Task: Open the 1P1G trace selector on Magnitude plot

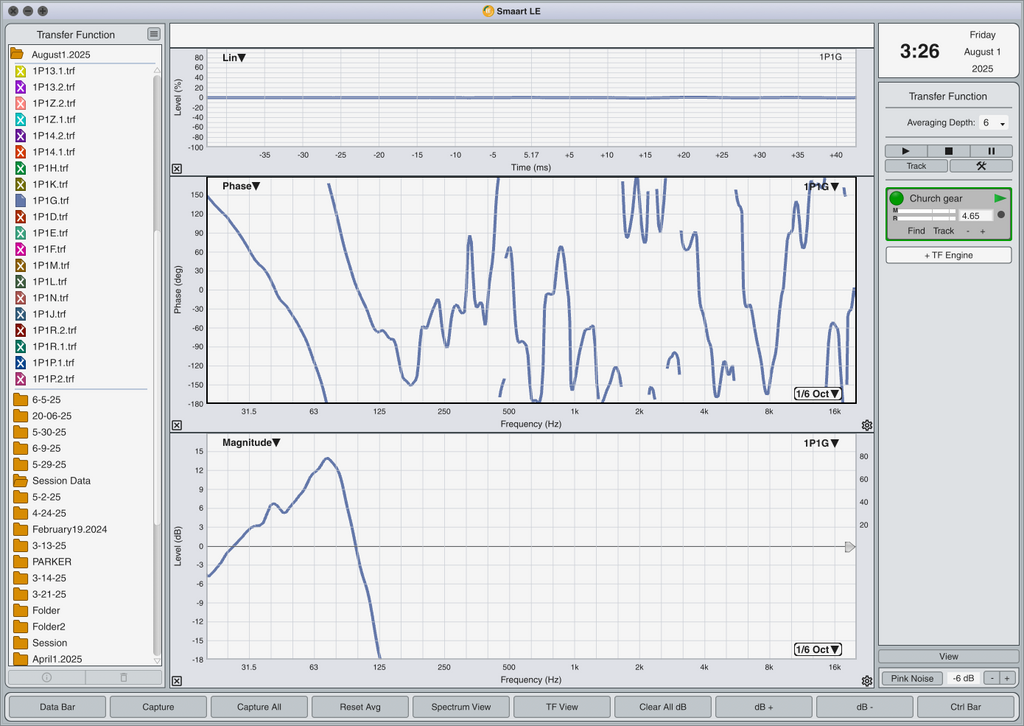Action: click(x=821, y=443)
